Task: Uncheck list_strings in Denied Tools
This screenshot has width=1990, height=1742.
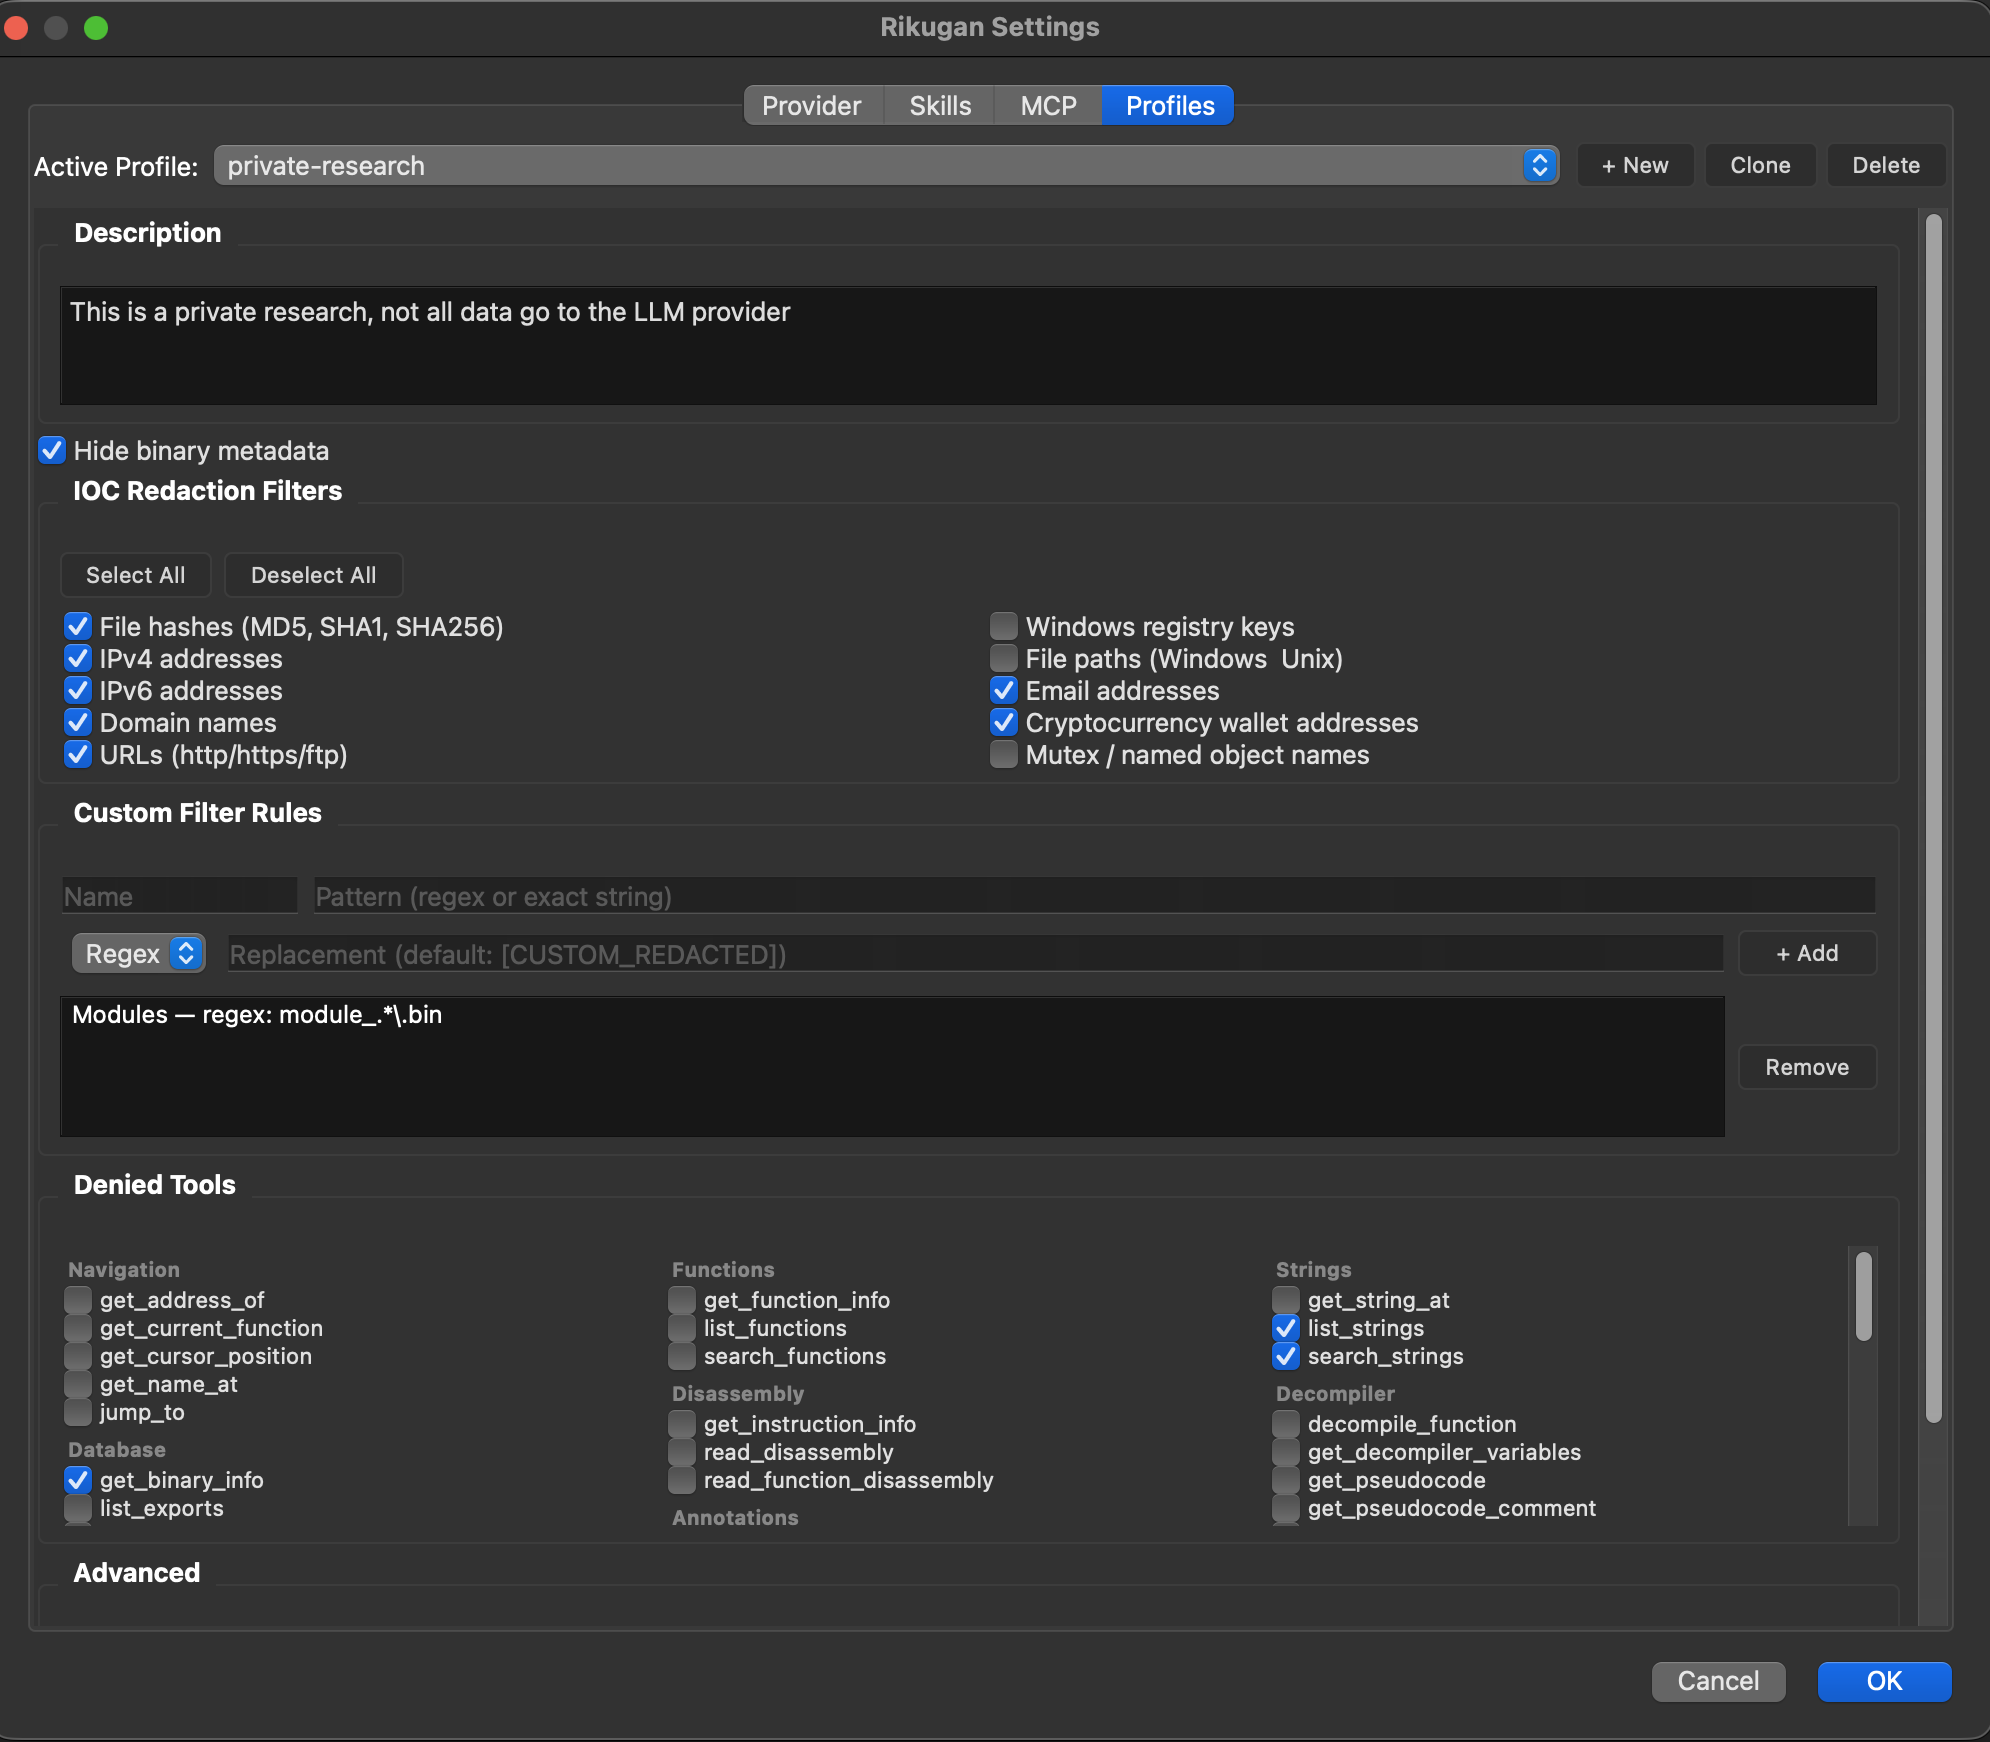Action: point(1286,1328)
